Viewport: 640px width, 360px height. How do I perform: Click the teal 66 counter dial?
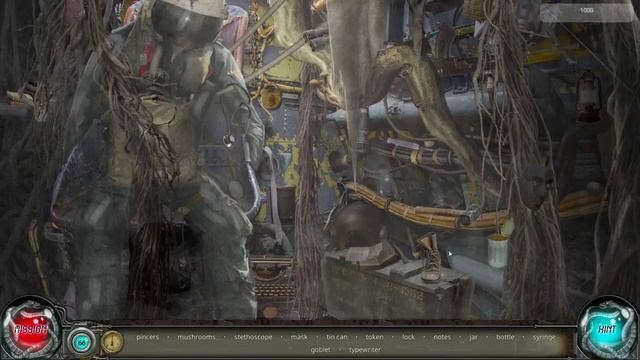coord(82,342)
